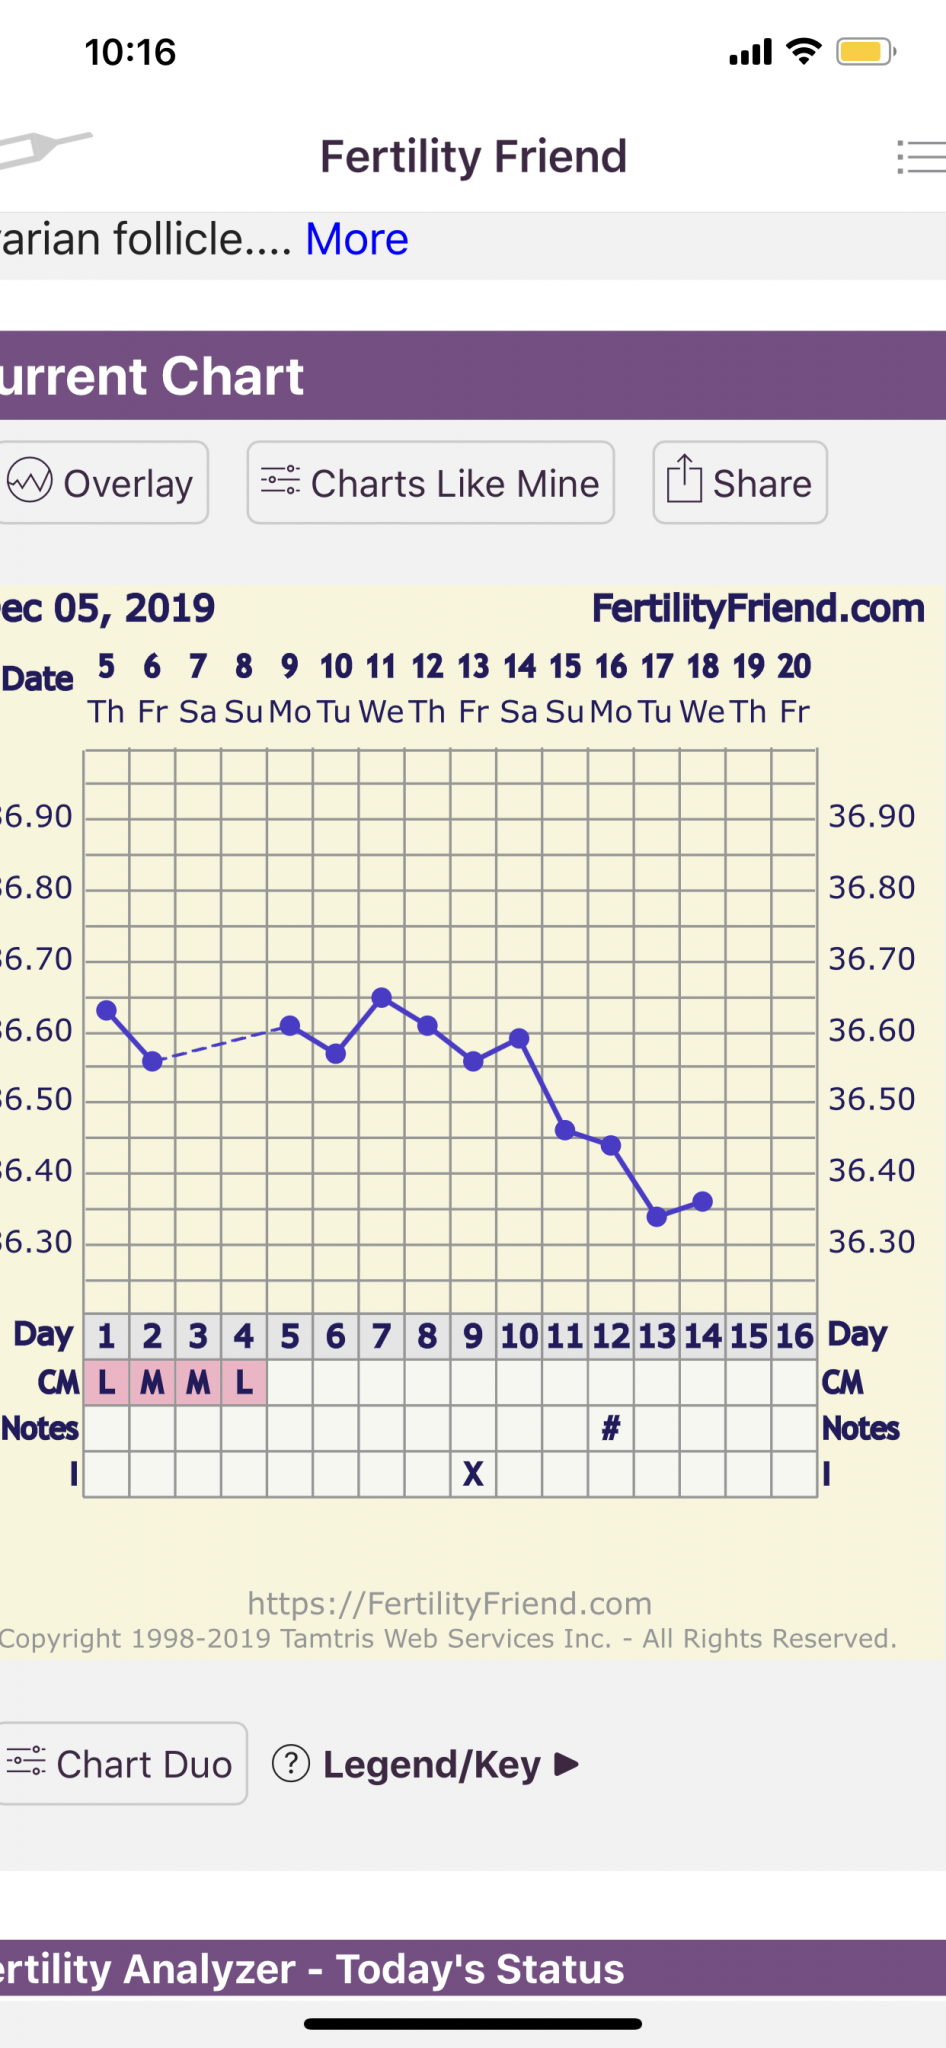Expand the Legend/Key arrow

[567, 1763]
